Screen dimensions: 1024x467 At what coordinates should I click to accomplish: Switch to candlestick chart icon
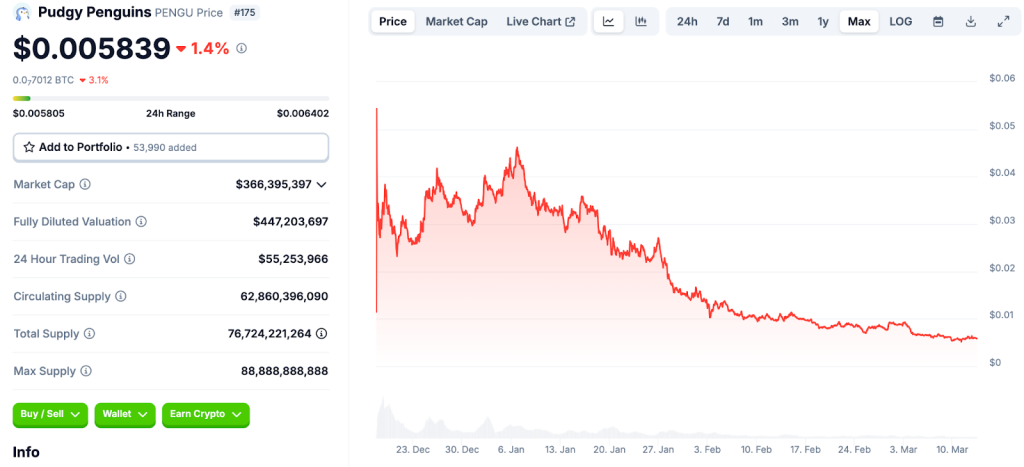coord(641,21)
